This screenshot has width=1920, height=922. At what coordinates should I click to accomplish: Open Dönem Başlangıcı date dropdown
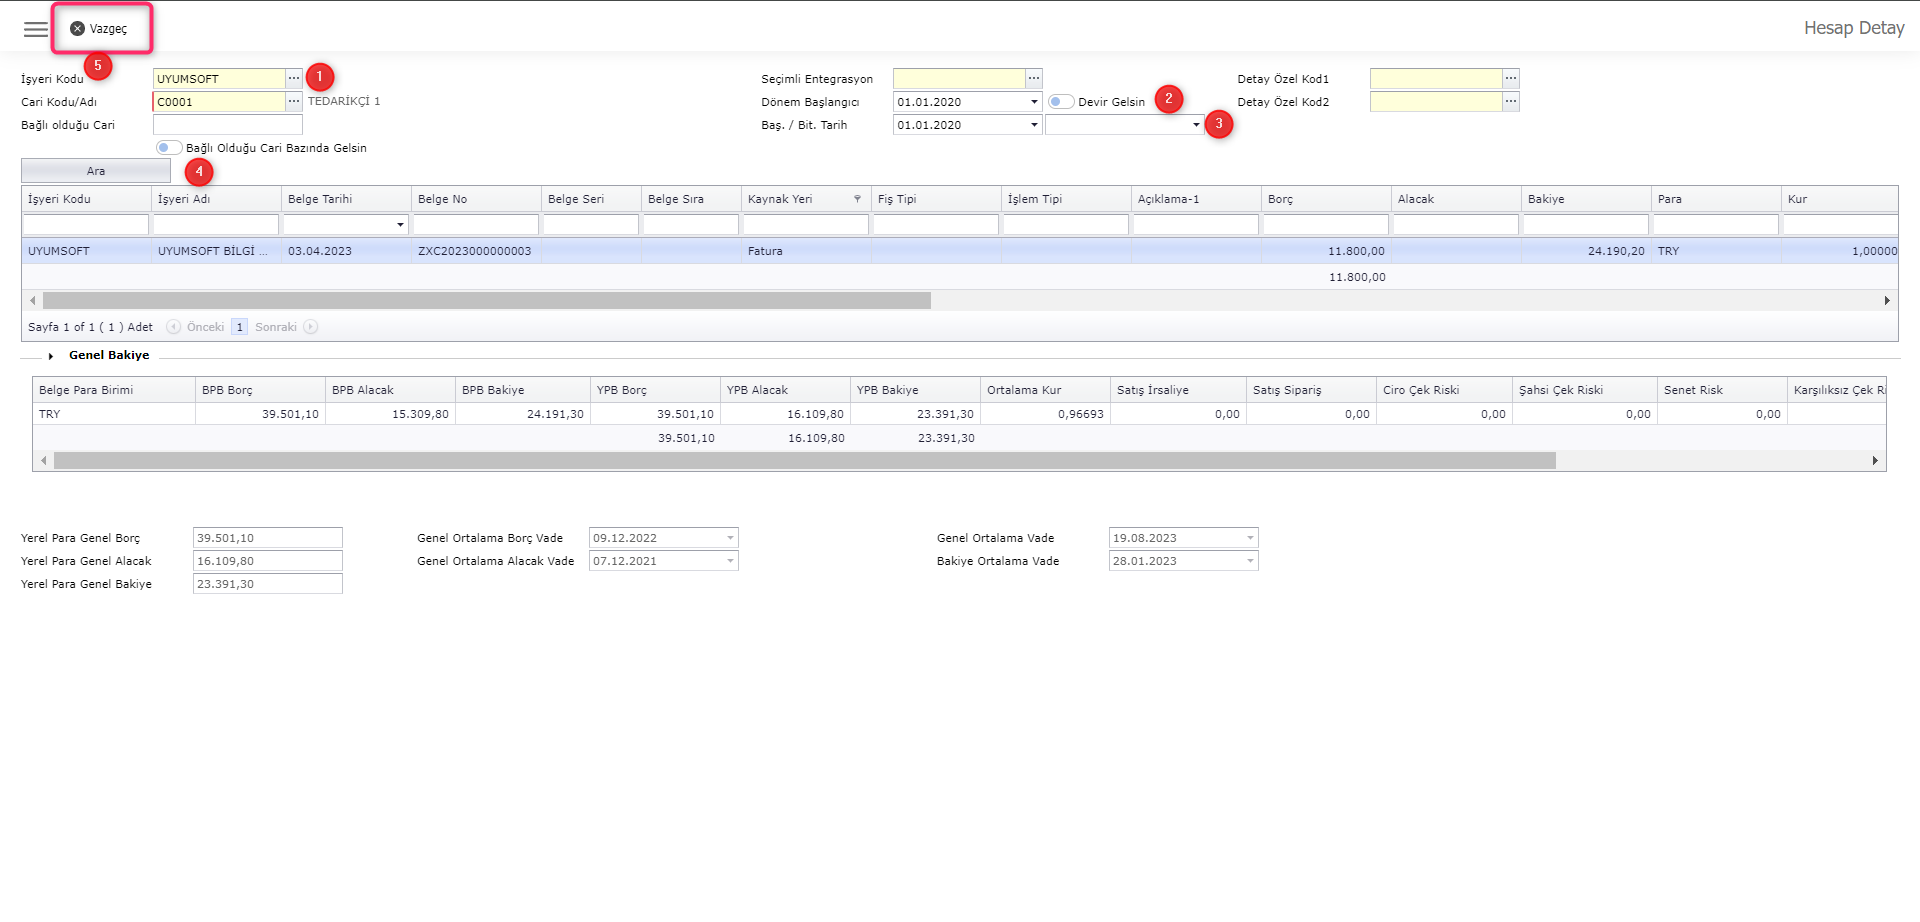pos(1034,102)
